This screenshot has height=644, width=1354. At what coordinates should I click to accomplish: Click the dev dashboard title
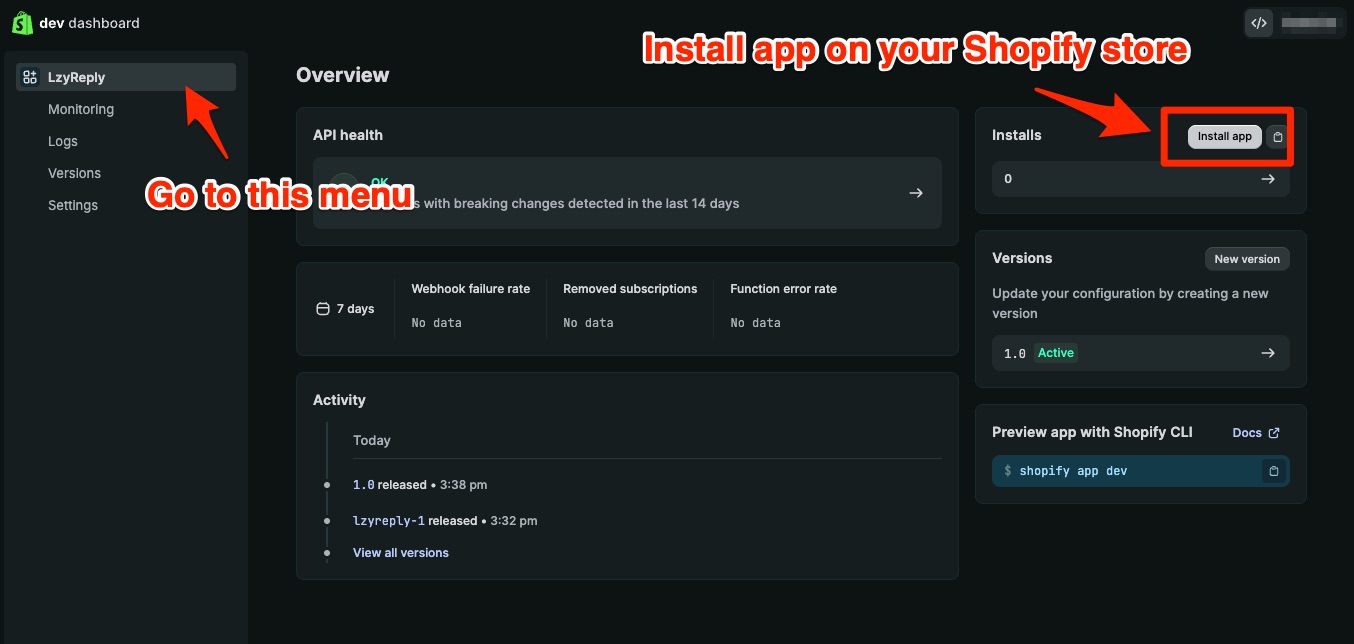coord(89,22)
